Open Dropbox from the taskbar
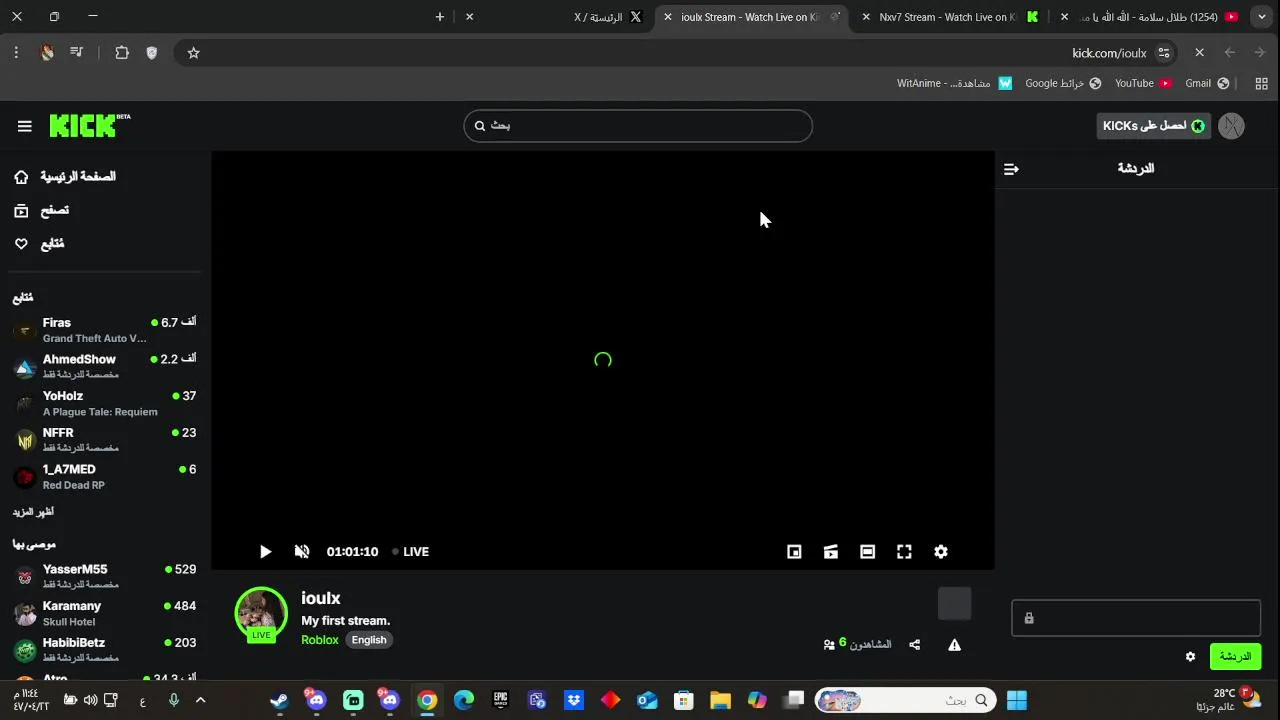The width and height of the screenshot is (1280, 720). [574, 700]
